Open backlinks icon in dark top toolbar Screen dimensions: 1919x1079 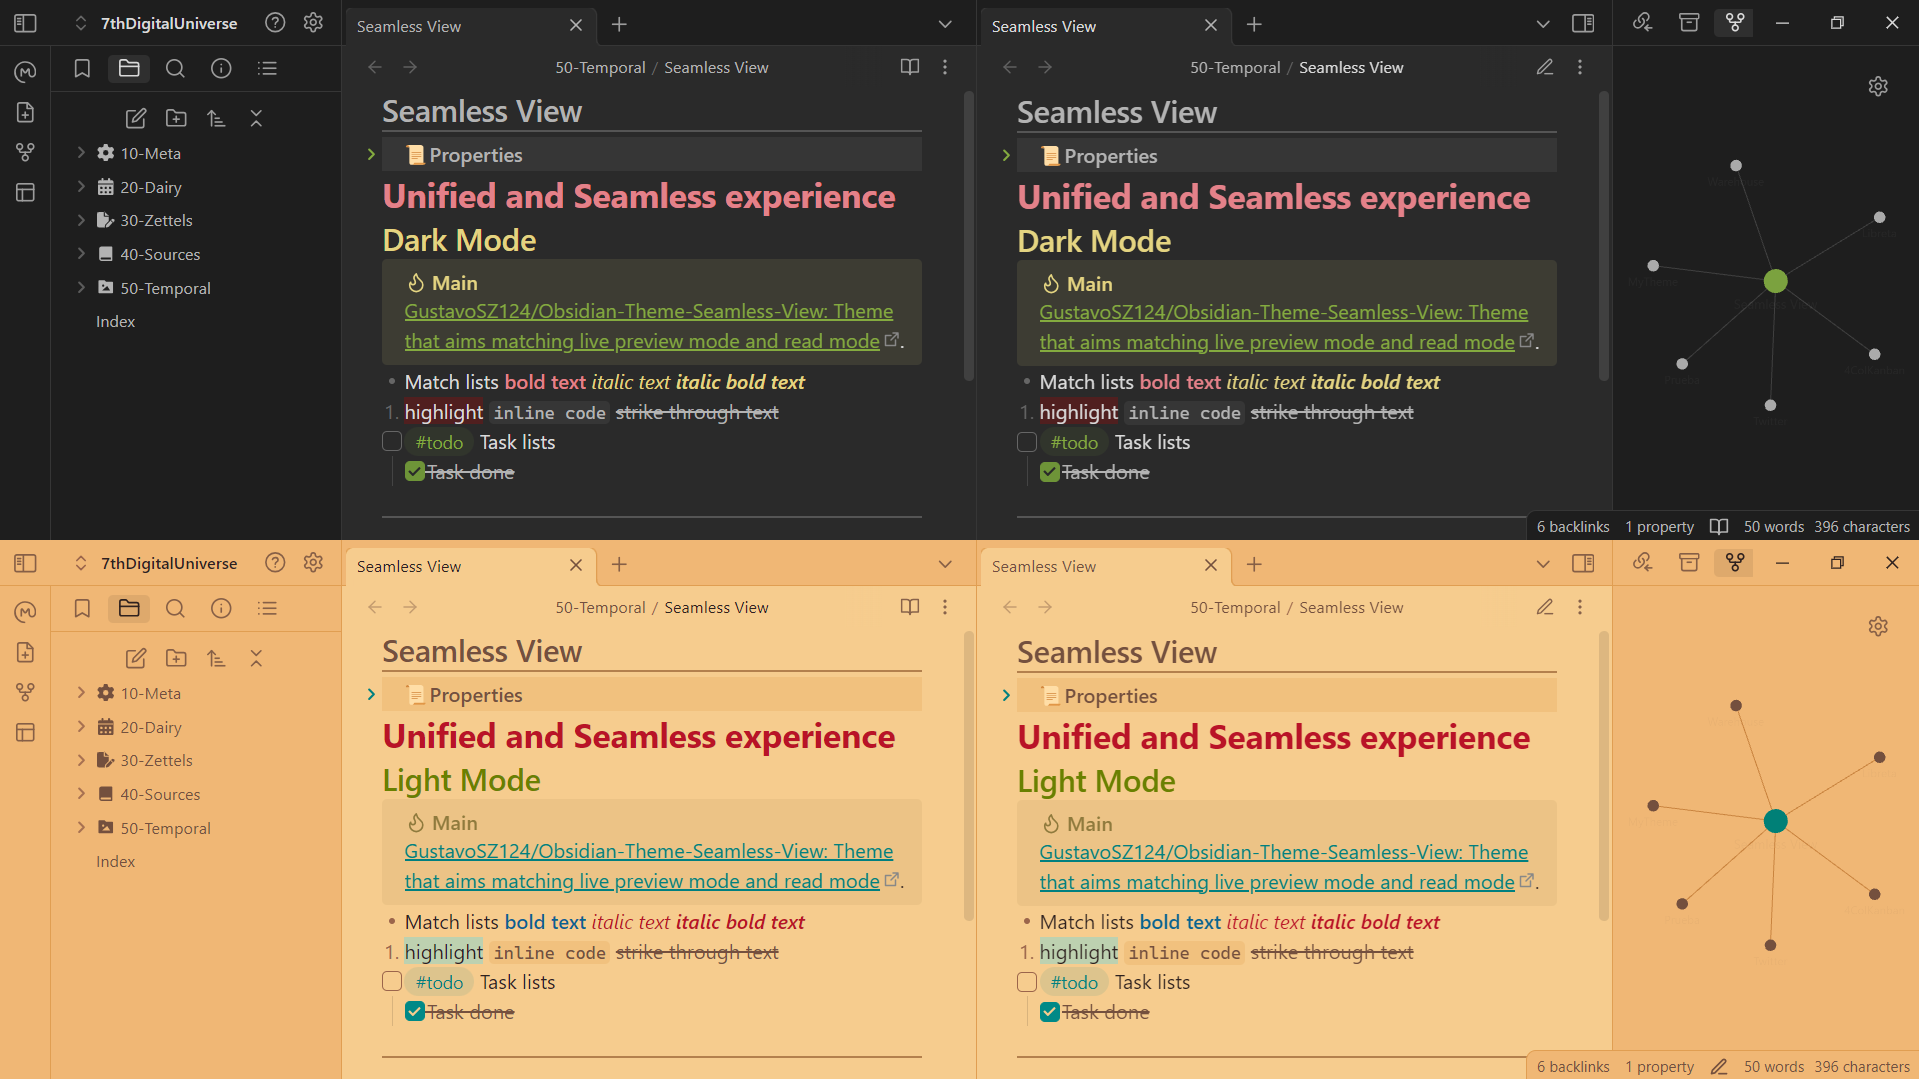[x=1642, y=22]
